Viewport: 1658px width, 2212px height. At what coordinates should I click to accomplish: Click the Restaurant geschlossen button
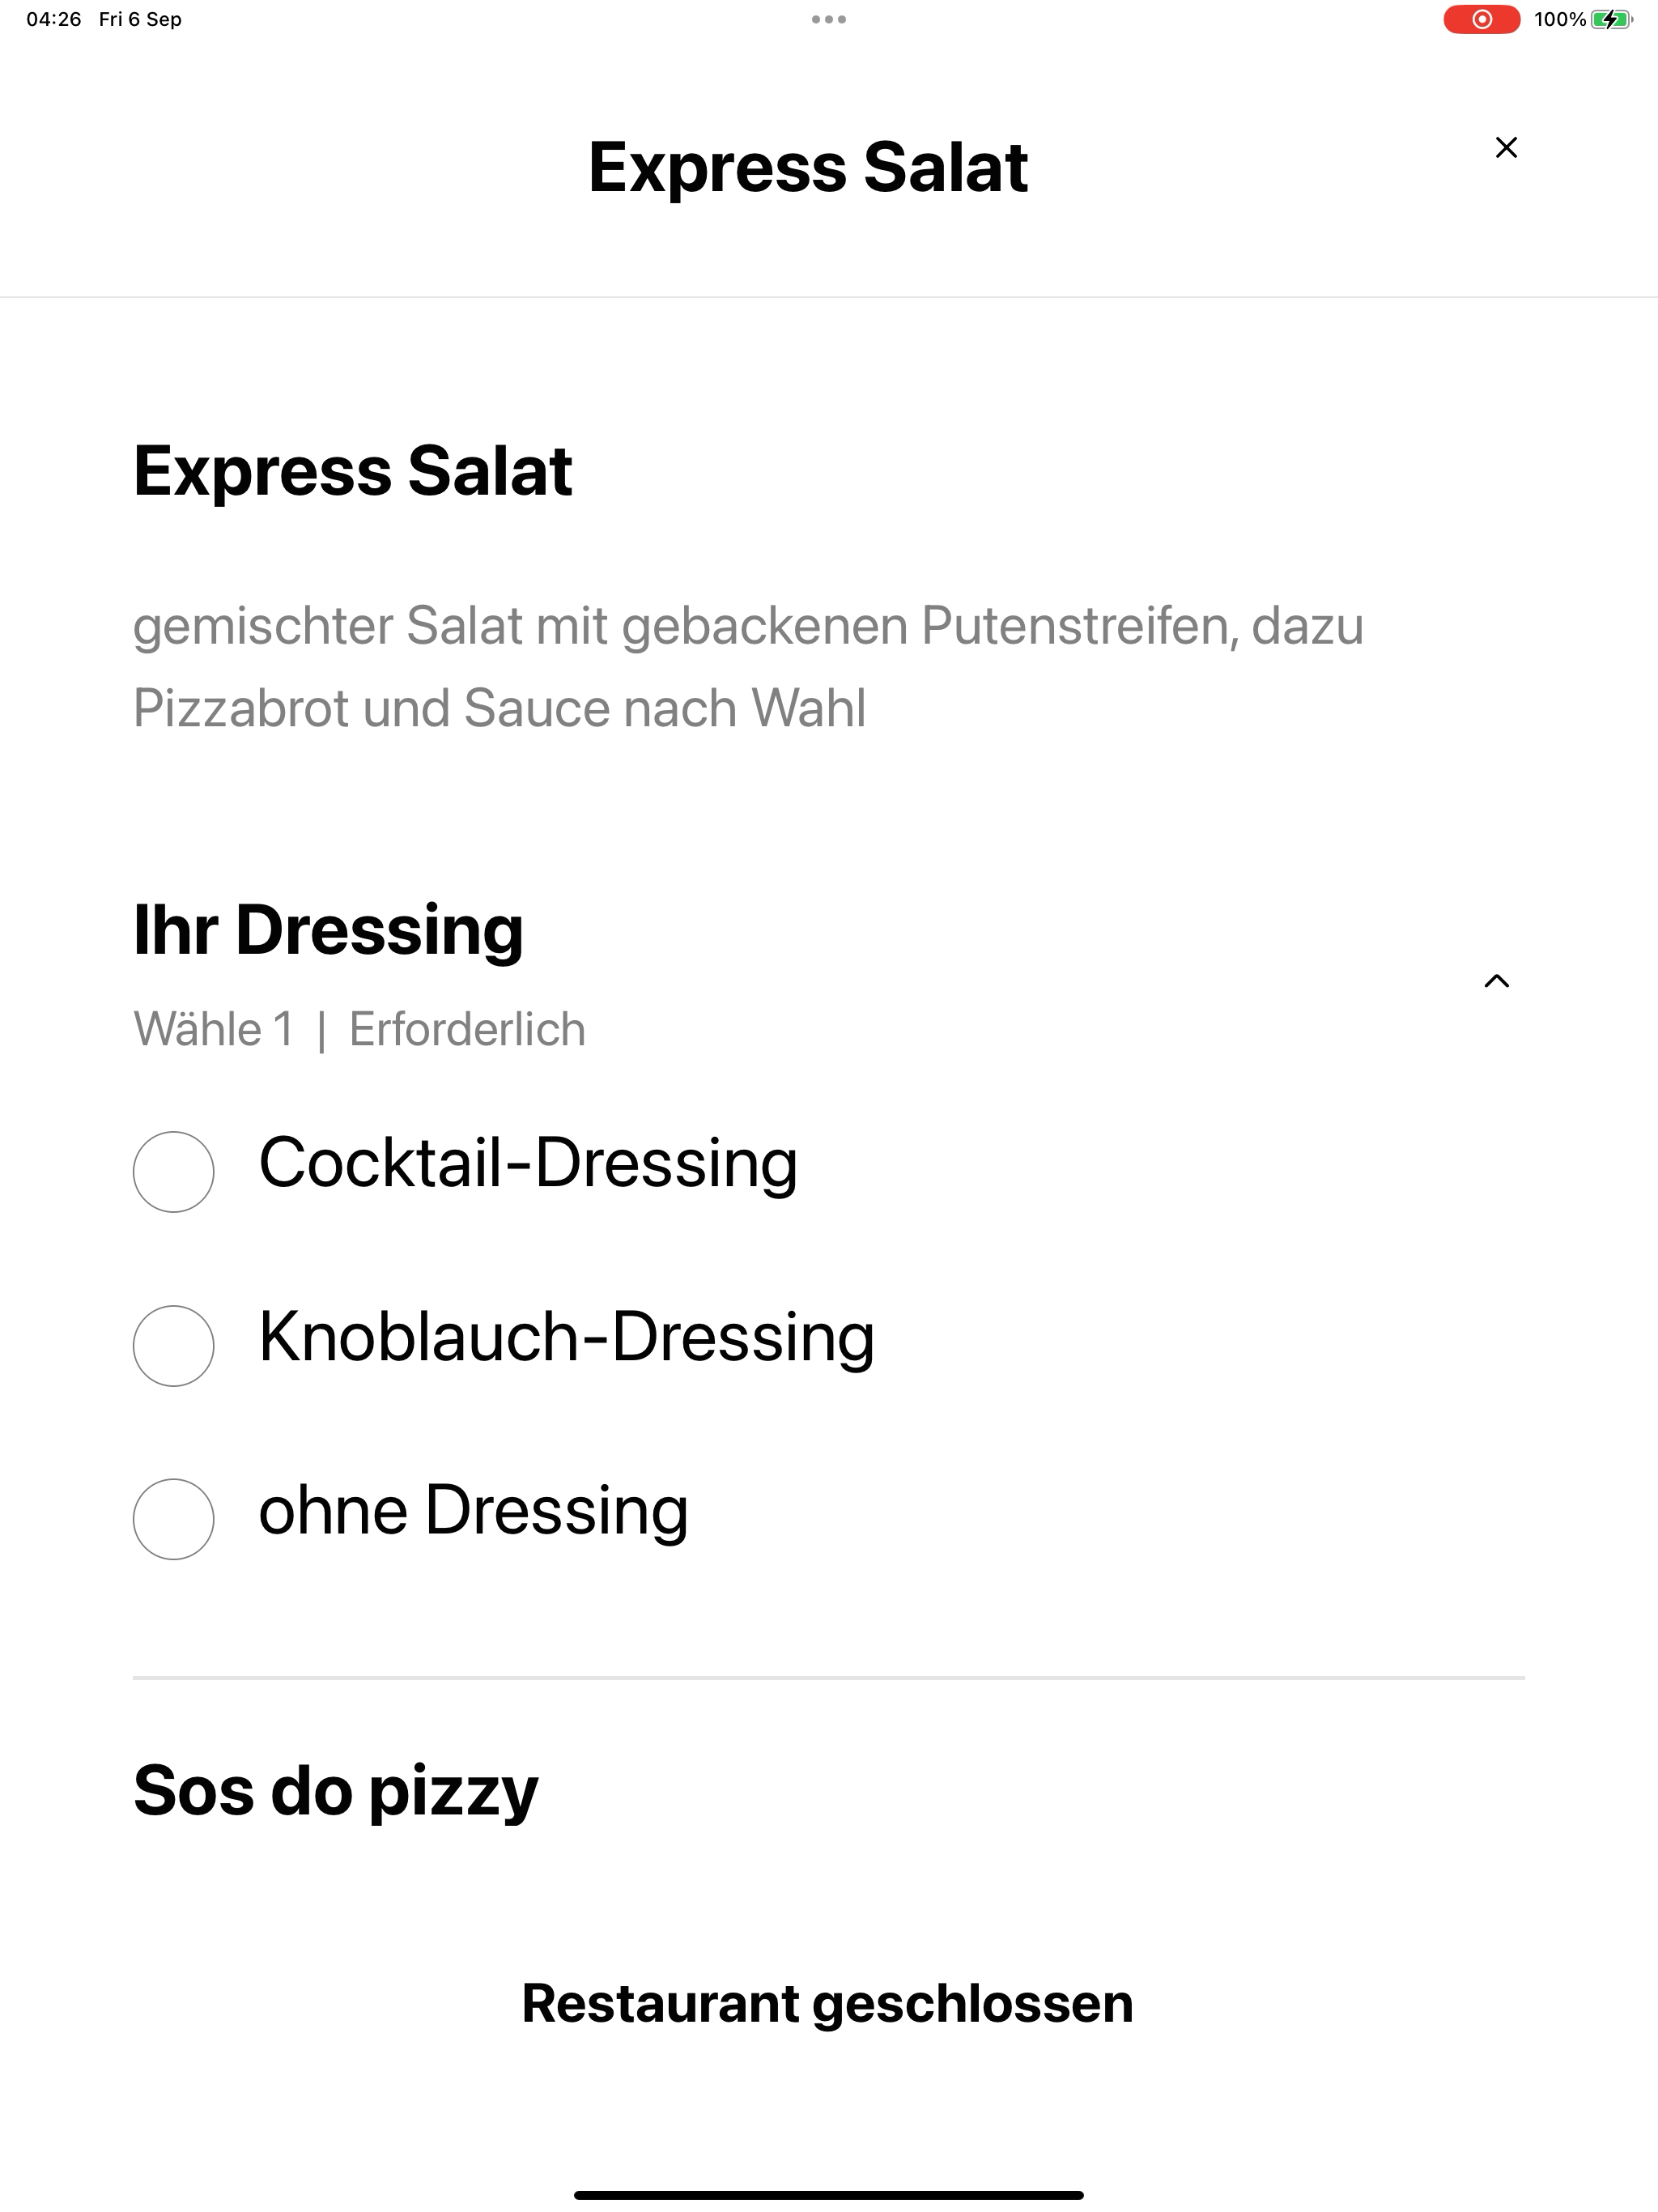click(828, 2003)
